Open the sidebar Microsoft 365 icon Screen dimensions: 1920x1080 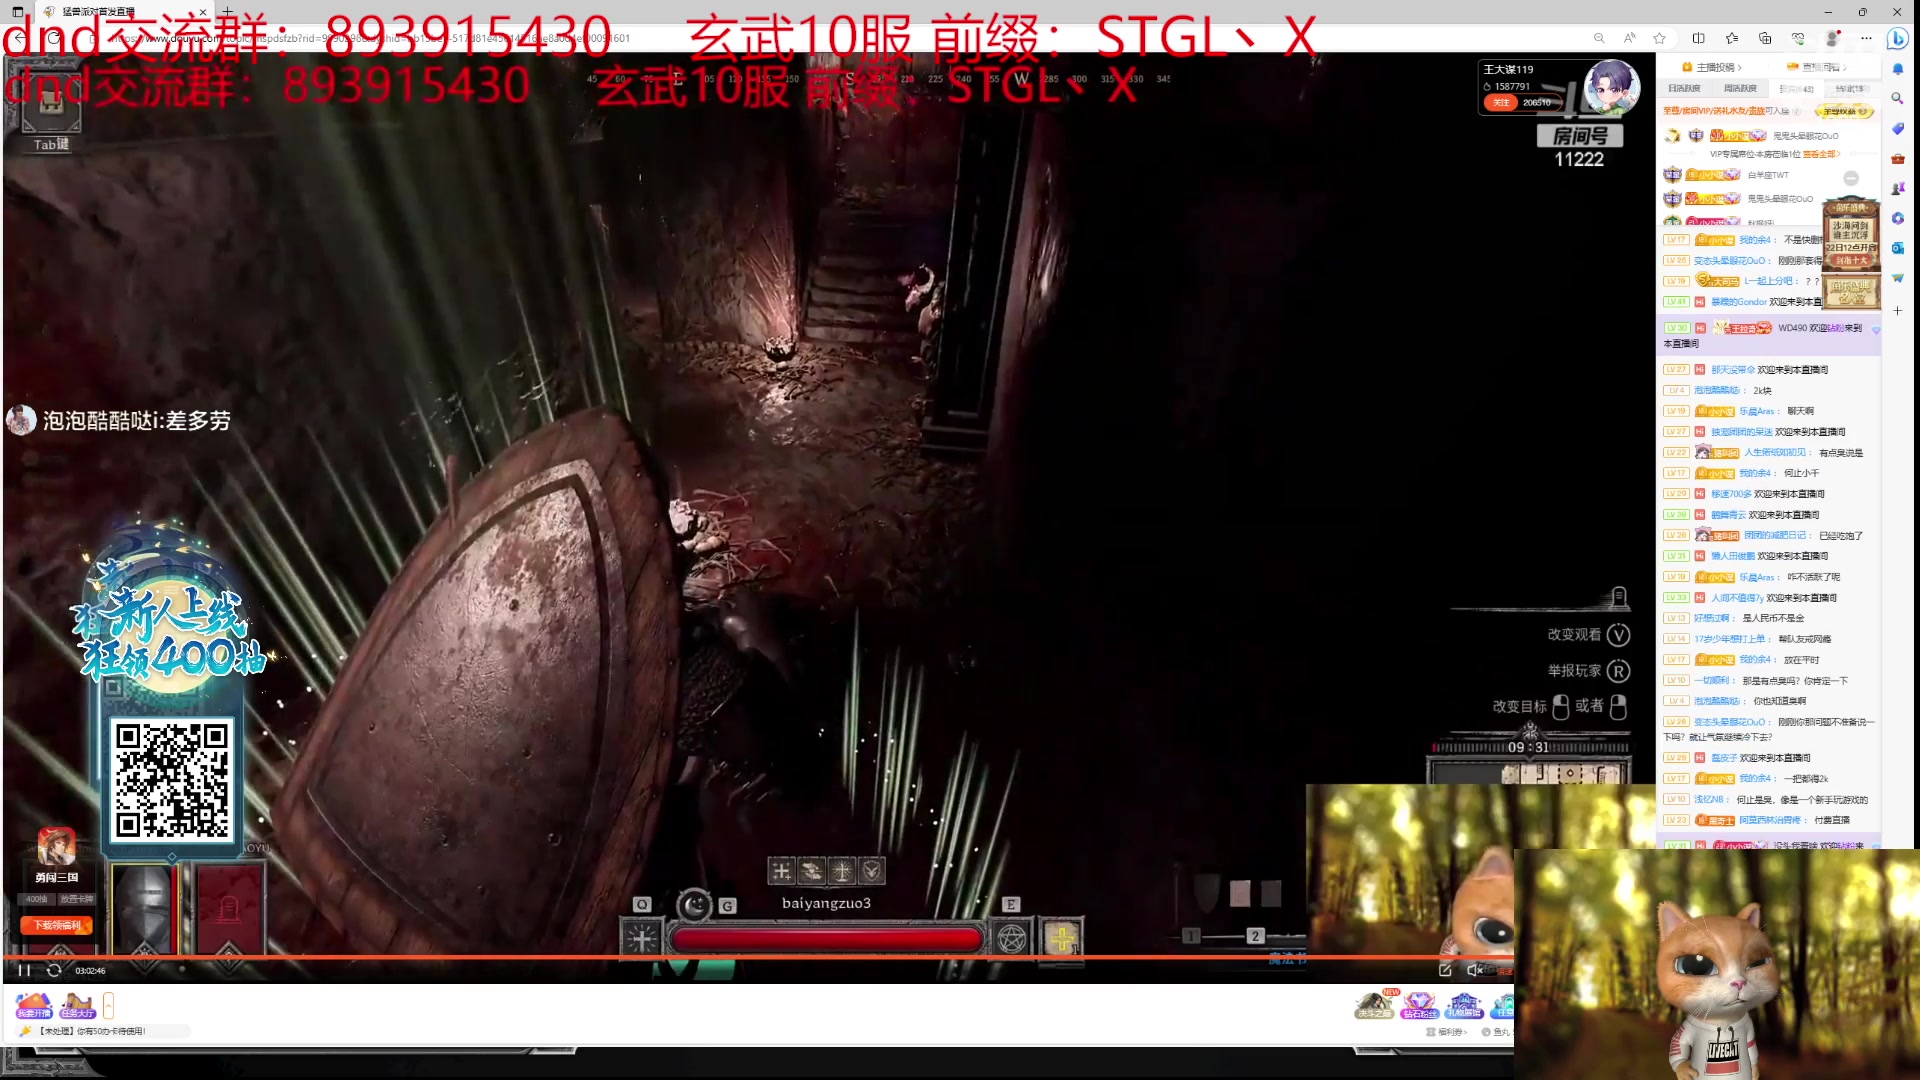coord(1898,218)
